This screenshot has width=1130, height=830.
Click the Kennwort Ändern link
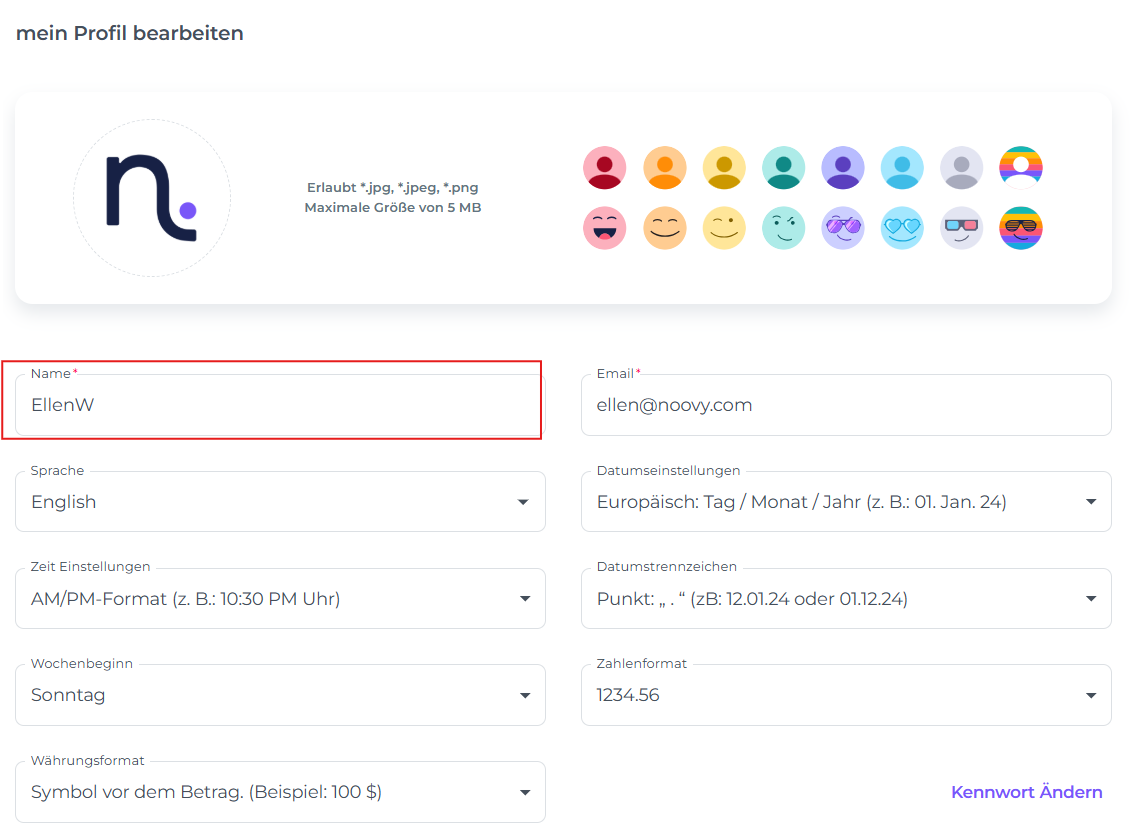[x=1026, y=792]
